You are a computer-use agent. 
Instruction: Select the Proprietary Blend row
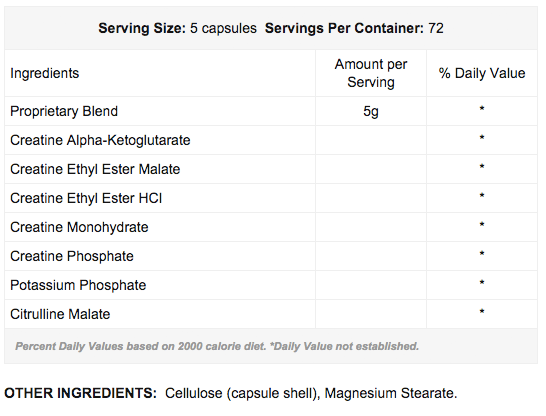pos(271,111)
